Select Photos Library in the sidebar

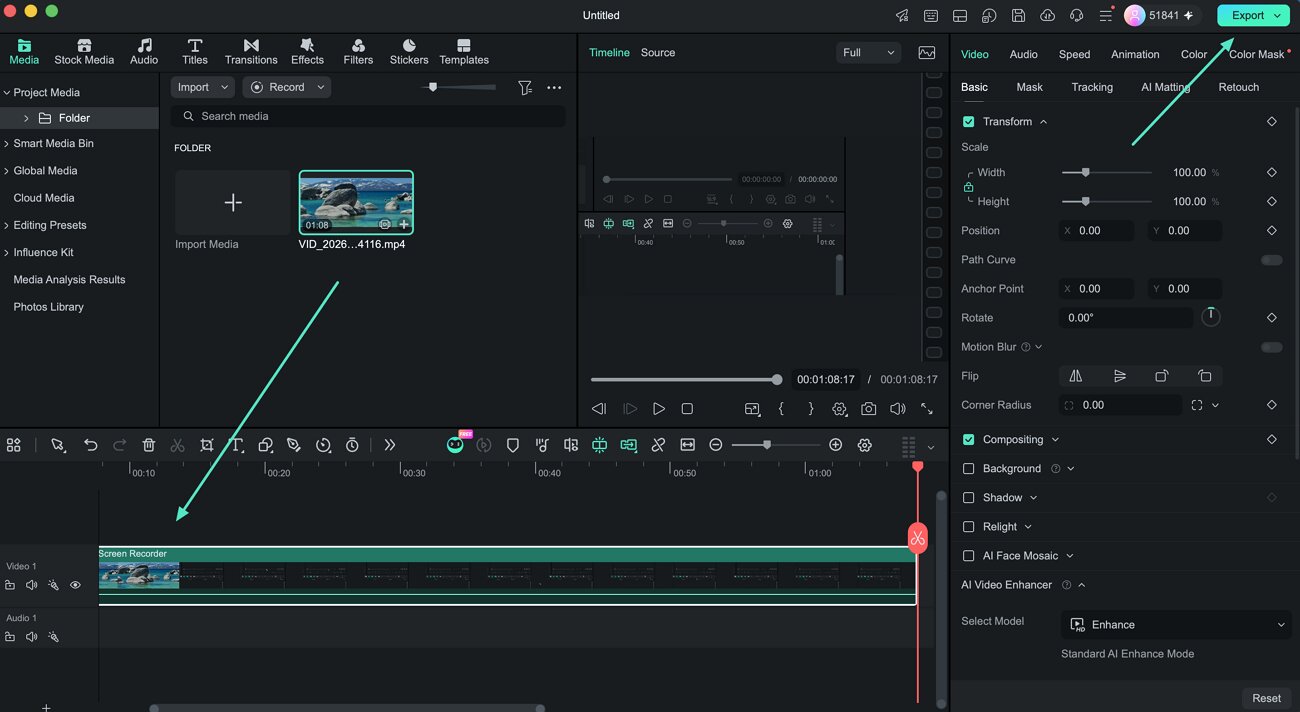tap(48, 307)
